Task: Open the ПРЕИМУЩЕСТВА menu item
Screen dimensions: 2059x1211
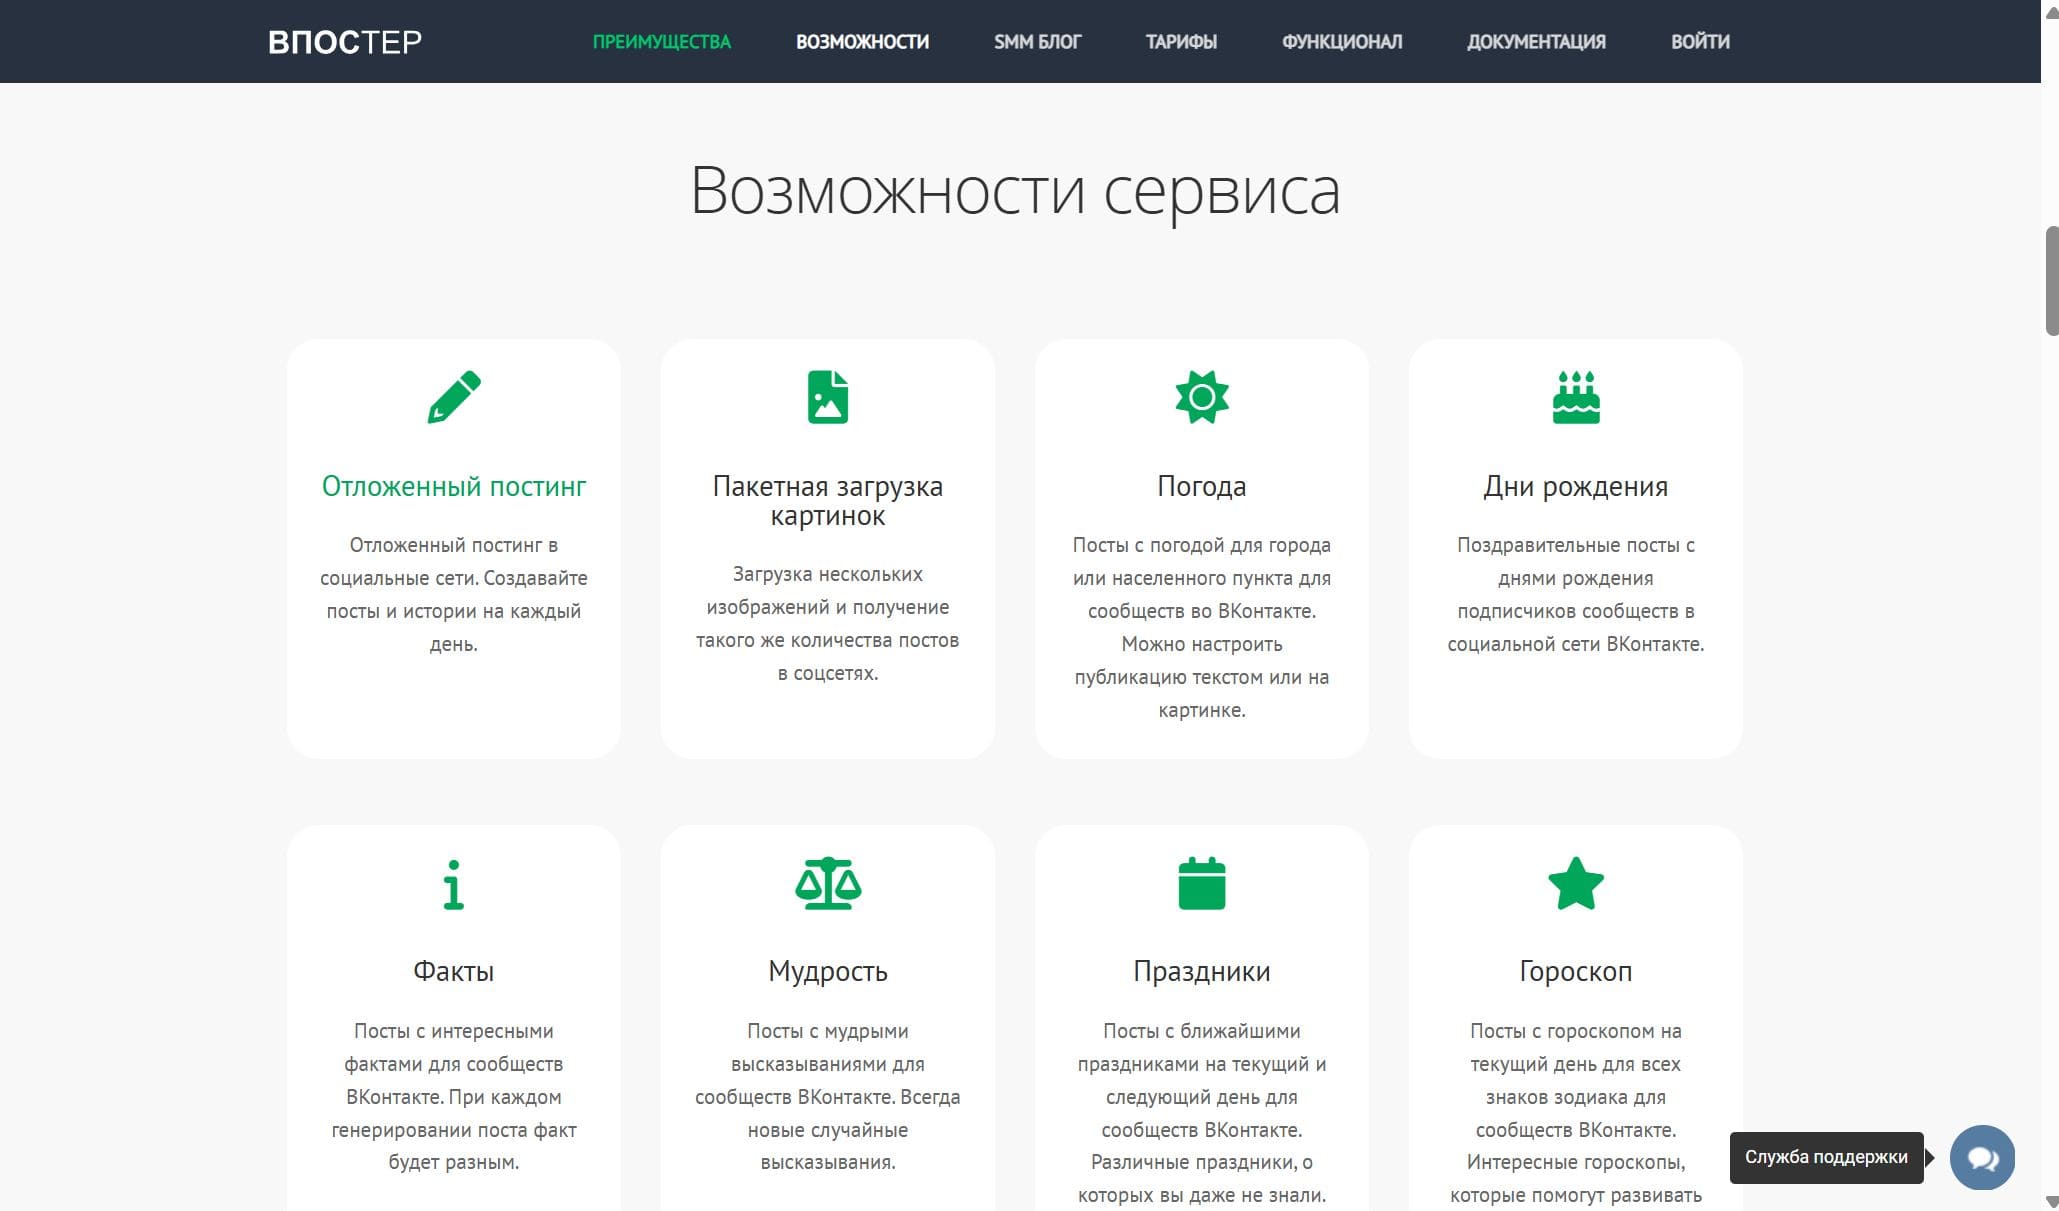Action: (661, 42)
